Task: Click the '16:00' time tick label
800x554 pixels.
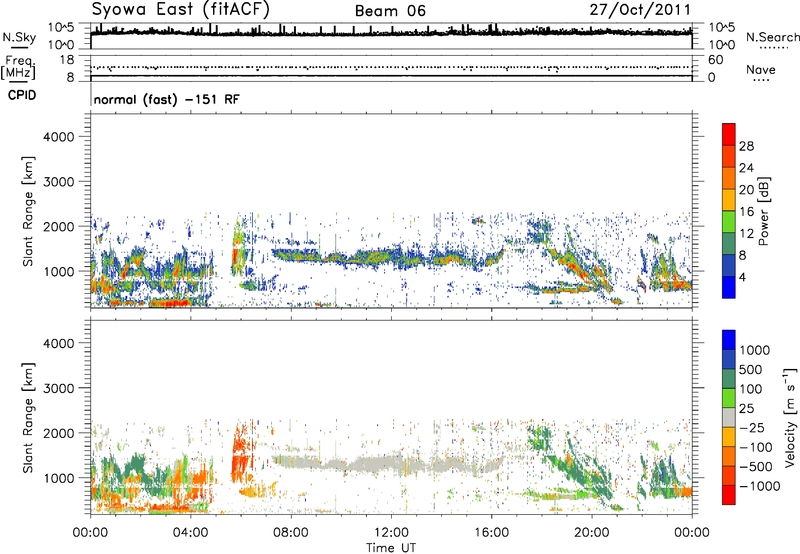Action: click(x=491, y=533)
